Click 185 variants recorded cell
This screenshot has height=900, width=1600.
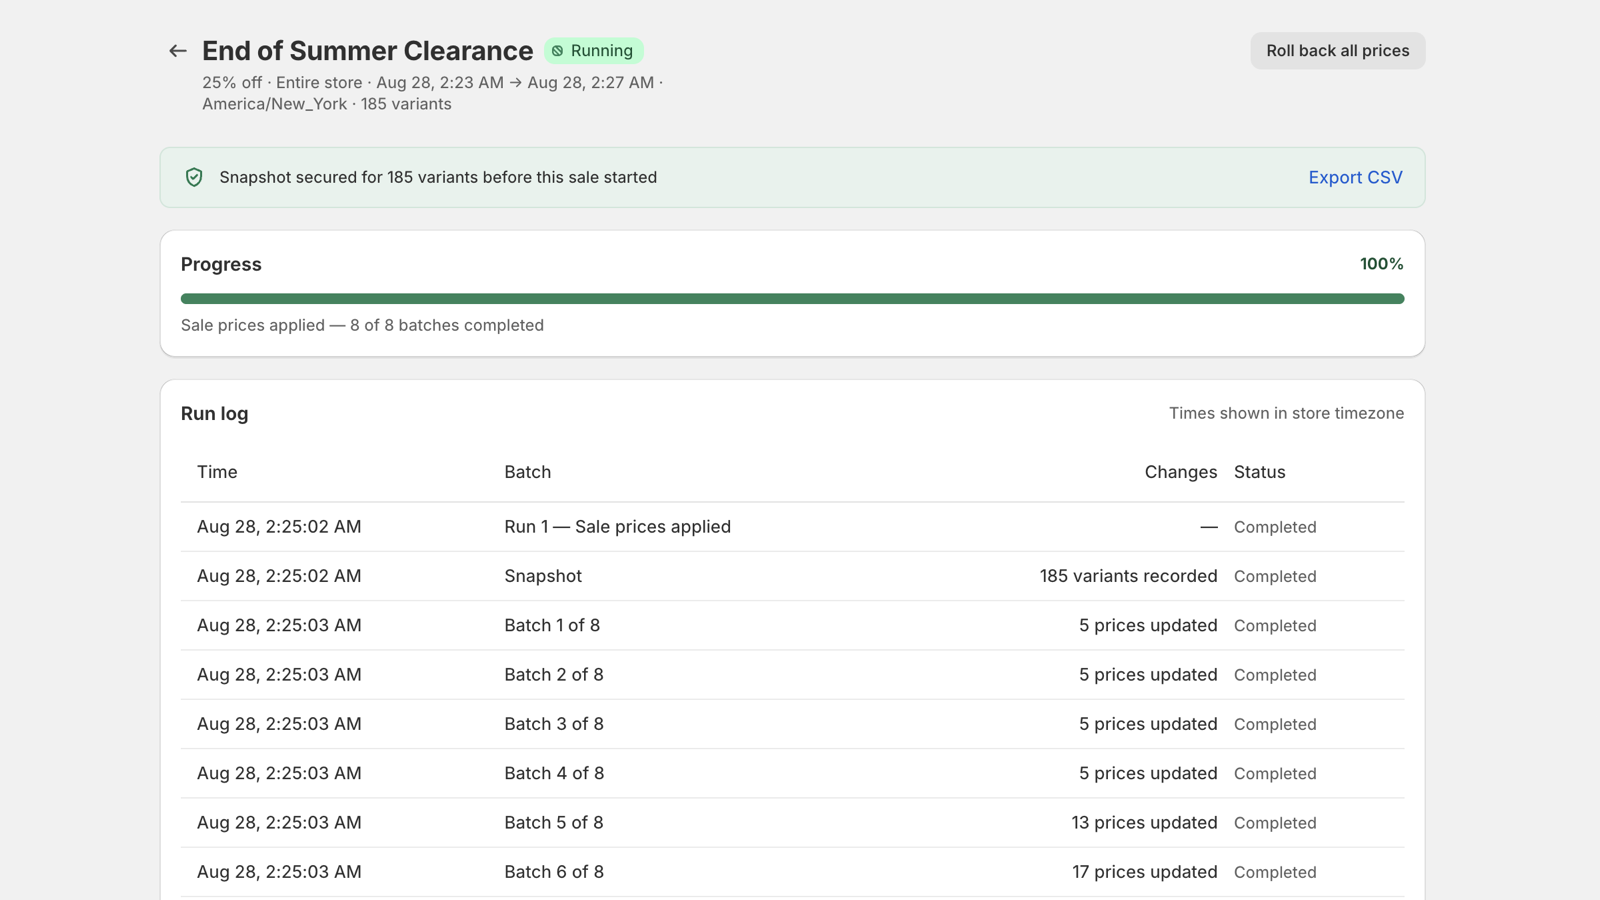[1128, 576]
